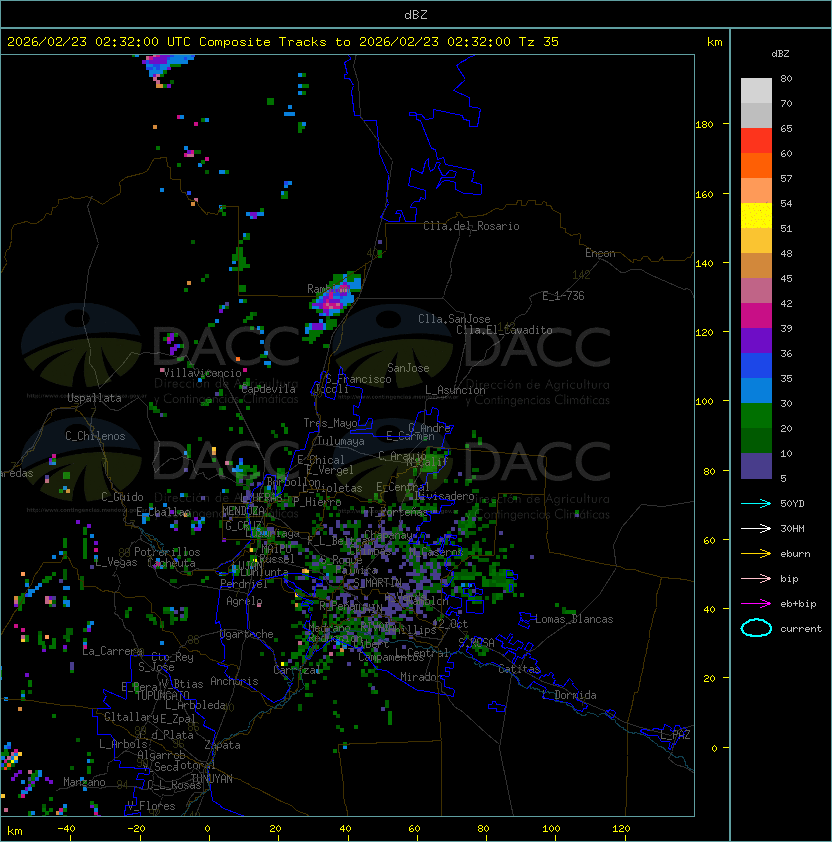This screenshot has width=832, height=842.
Task: Click the purple-gray 5 dBZ color swatch
Action: pyautogui.click(x=756, y=466)
